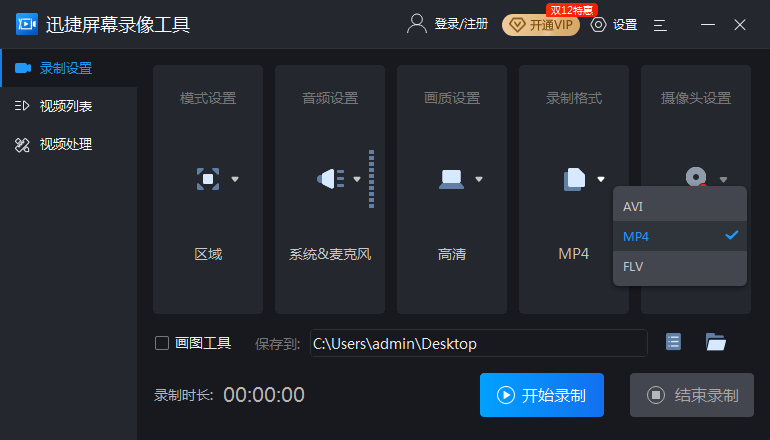Image resolution: width=770 pixels, height=440 pixels.
Task: Click the user account avatar icon
Action: pyautogui.click(x=416, y=24)
